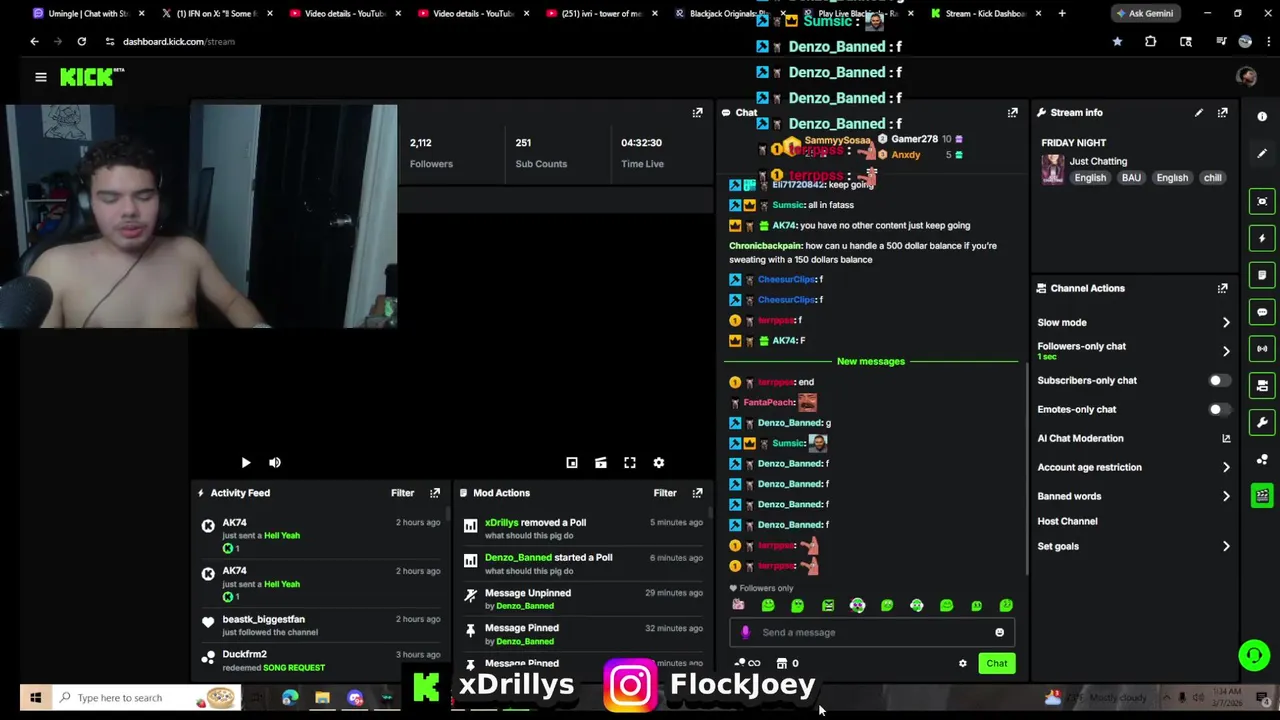Screen dimensions: 1280x720
Task: Click the Ask Gemini button
Action: [1144, 14]
